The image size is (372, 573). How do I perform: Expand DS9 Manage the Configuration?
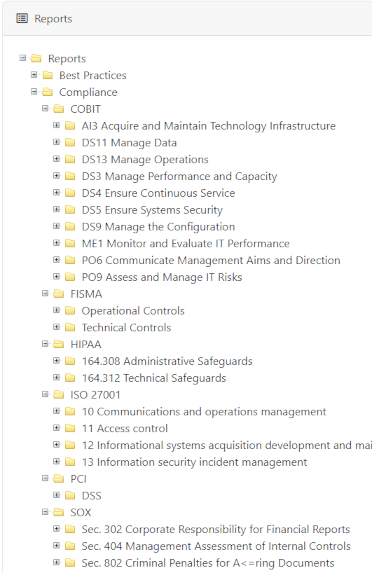pos(56,226)
